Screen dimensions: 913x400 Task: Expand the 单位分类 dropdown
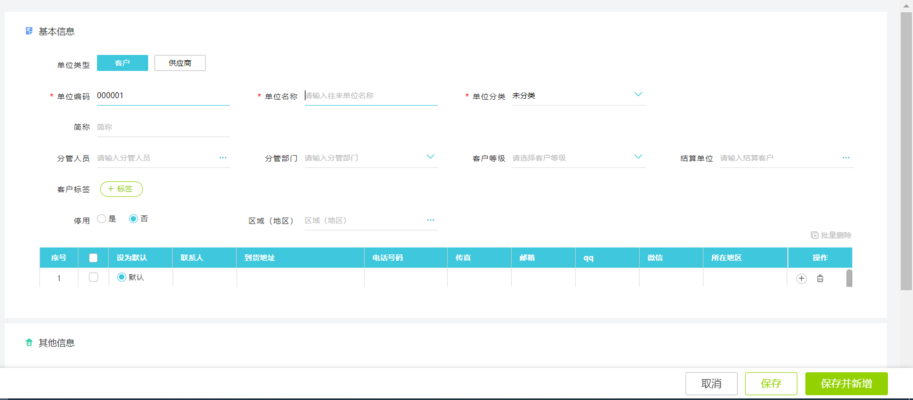tap(638, 94)
